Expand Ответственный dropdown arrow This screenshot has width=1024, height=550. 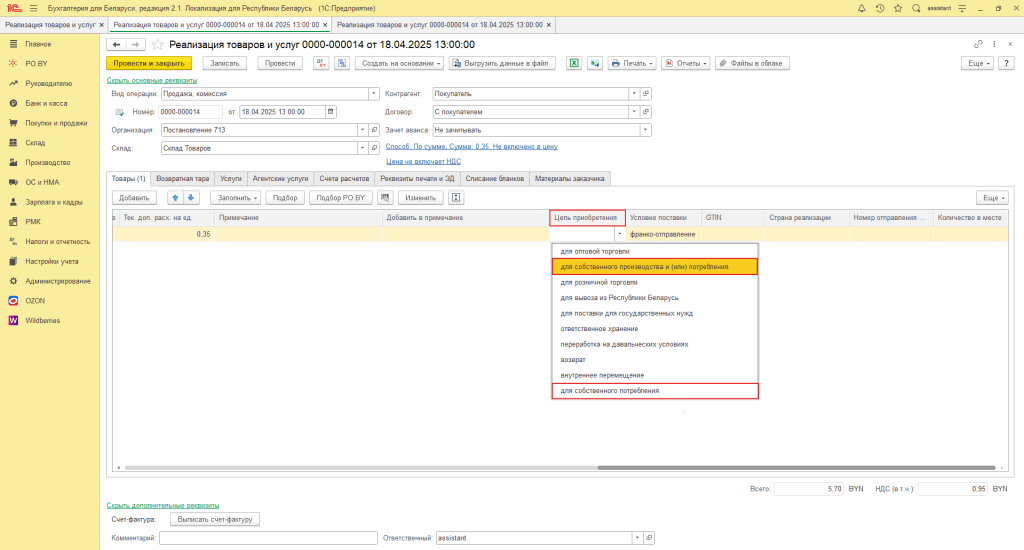[x=637, y=538]
